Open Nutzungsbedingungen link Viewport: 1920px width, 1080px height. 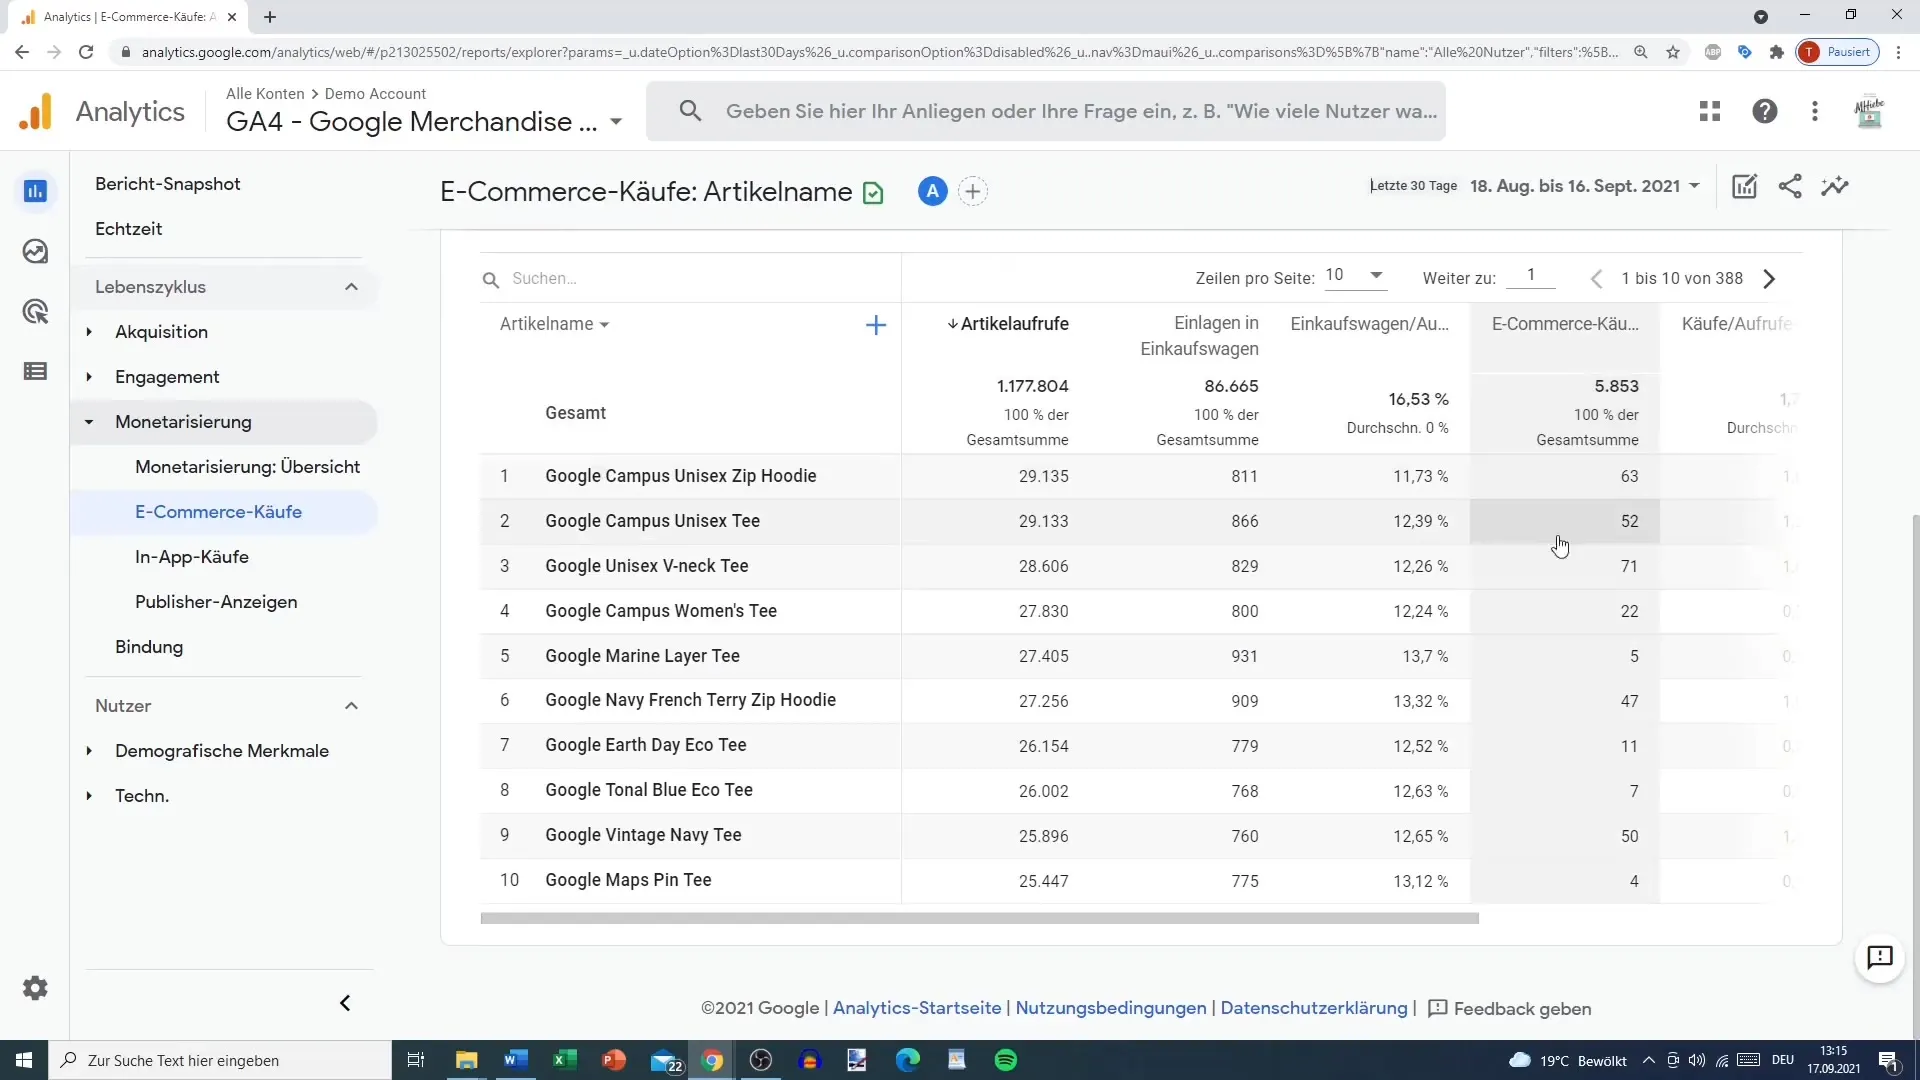pyautogui.click(x=1111, y=1008)
